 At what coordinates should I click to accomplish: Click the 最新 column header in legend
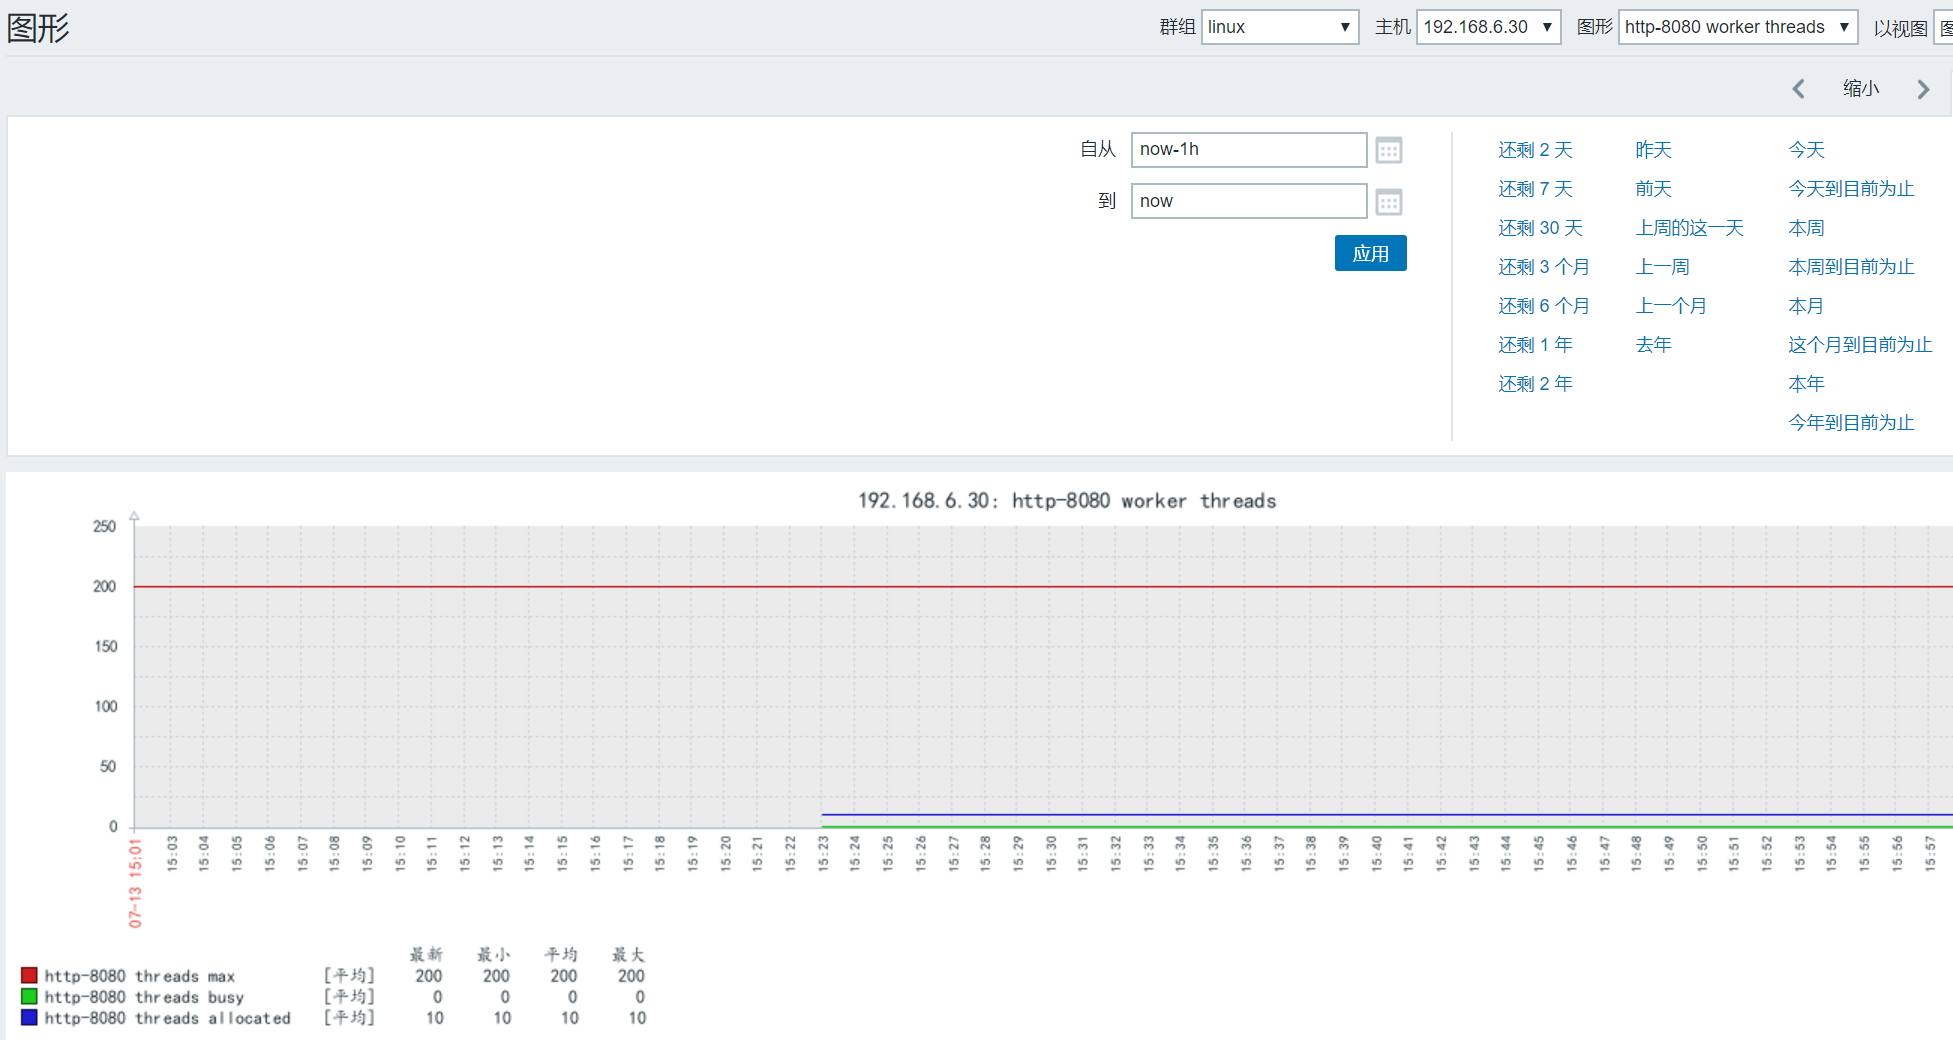(x=426, y=954)
